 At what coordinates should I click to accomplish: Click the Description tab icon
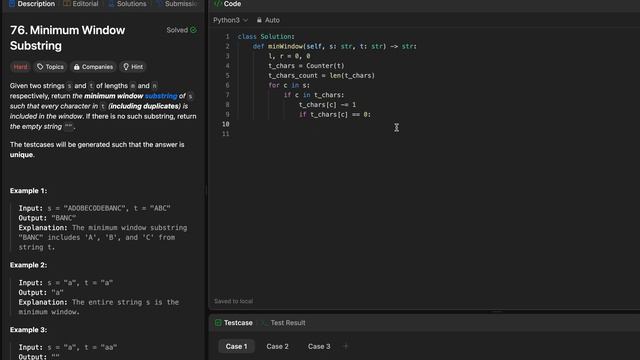12,4
